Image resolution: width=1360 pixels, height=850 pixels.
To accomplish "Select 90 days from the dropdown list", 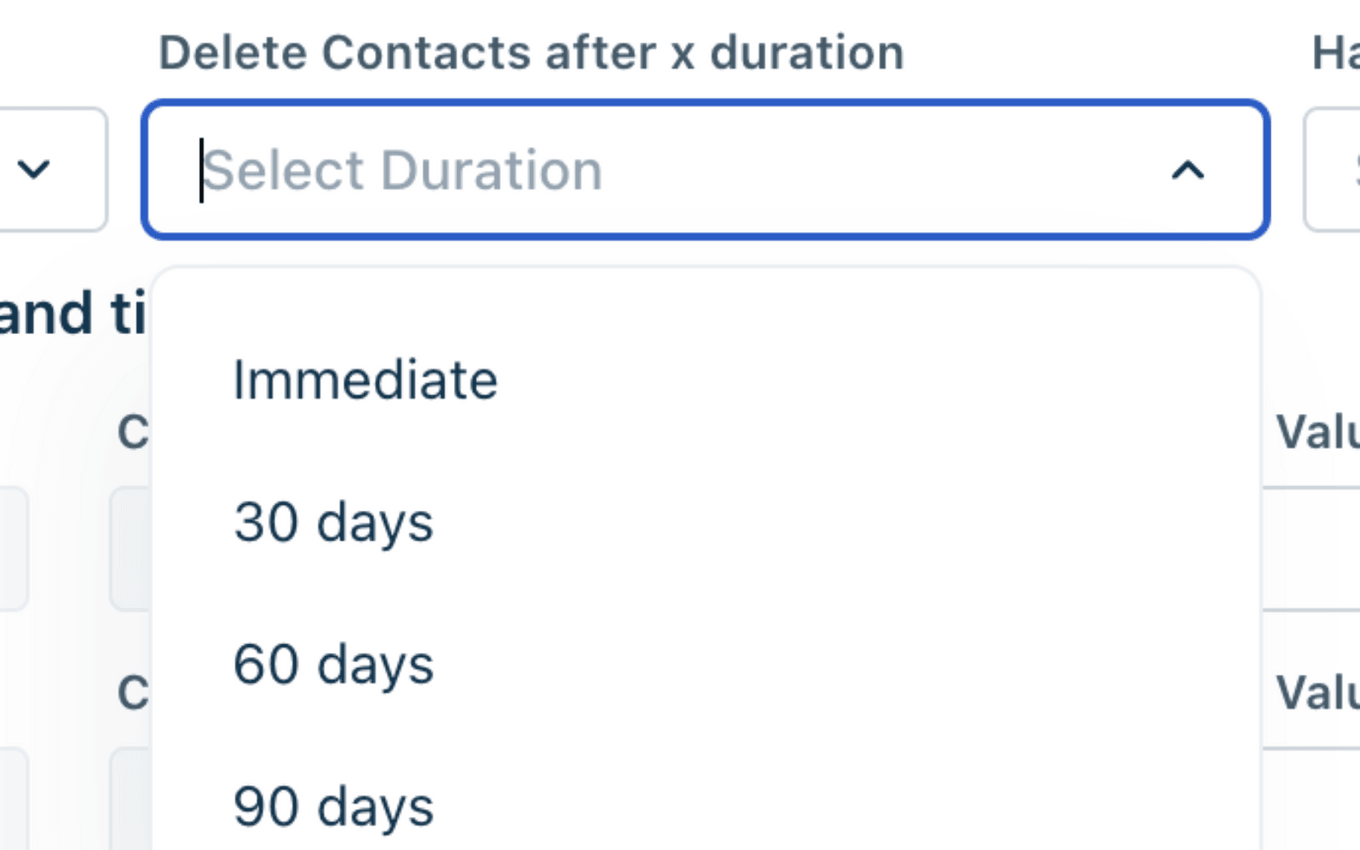I will tap(333, 807).
